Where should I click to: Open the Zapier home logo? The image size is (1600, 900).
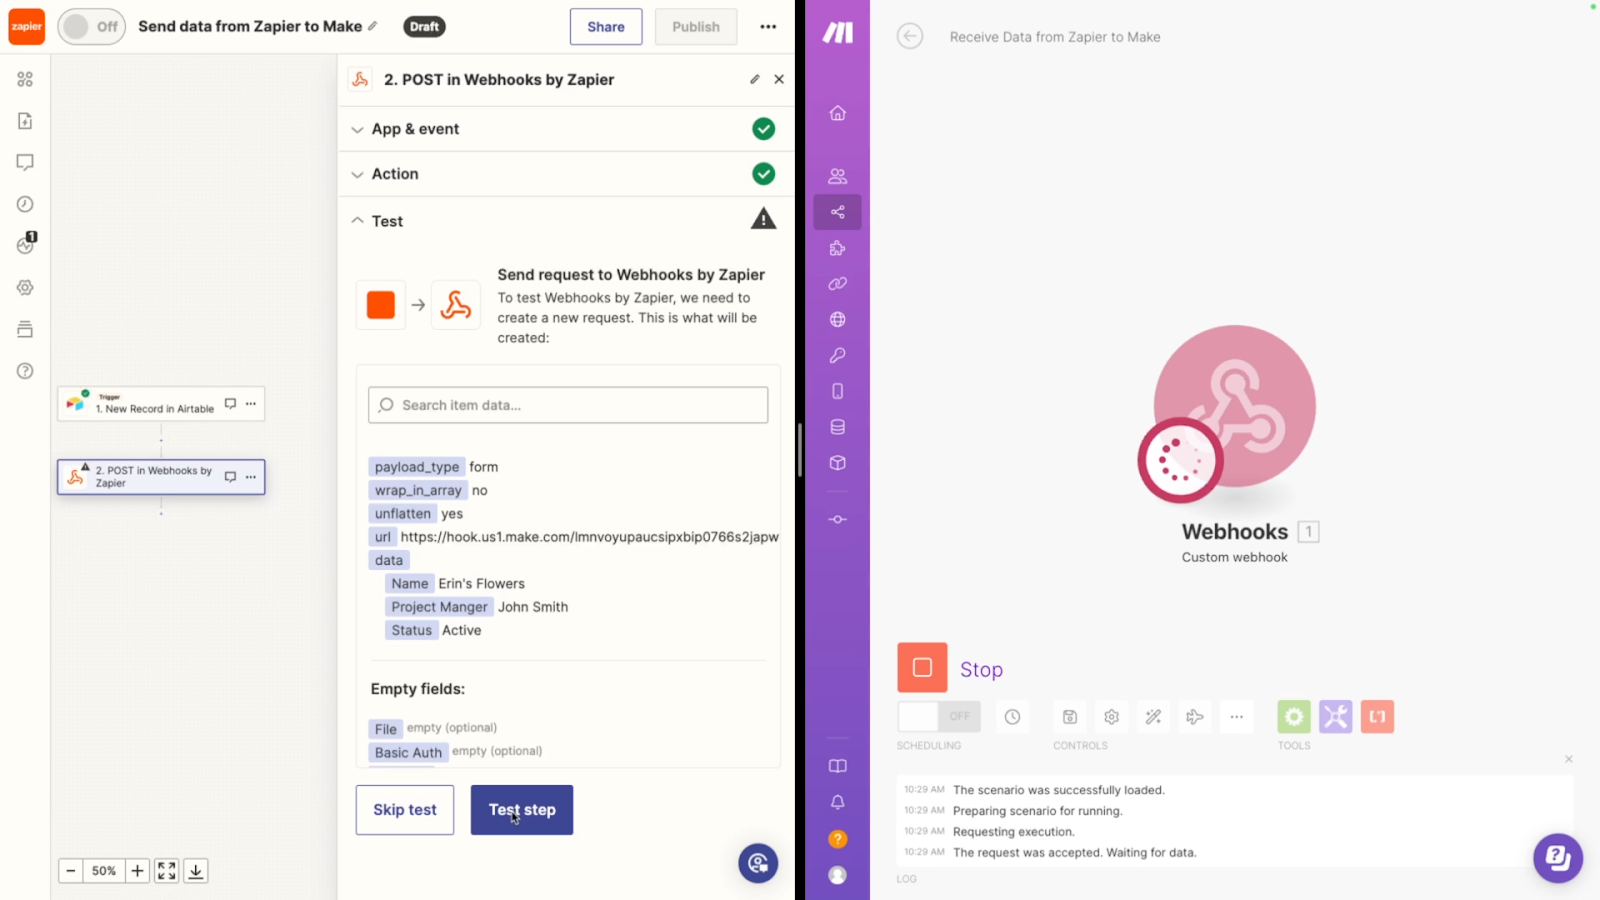[x=27, y=27]
